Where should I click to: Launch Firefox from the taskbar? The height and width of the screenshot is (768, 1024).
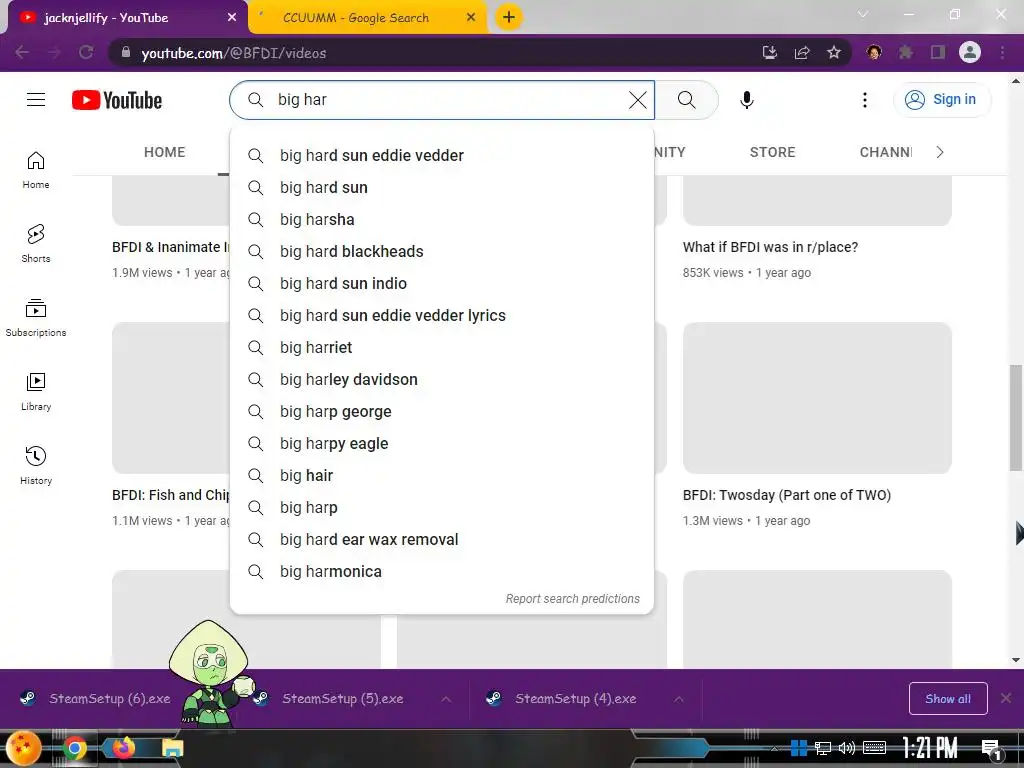click(x=123, y=748)
